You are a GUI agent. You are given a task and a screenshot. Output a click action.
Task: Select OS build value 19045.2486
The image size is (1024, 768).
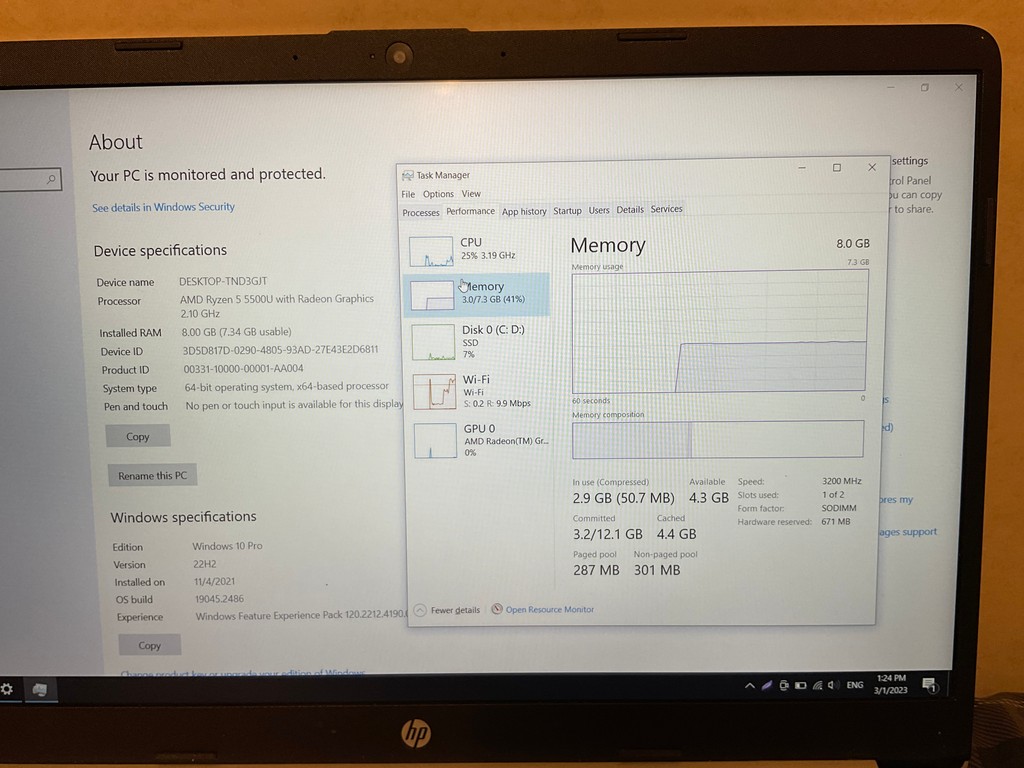[x=219, y=599]
